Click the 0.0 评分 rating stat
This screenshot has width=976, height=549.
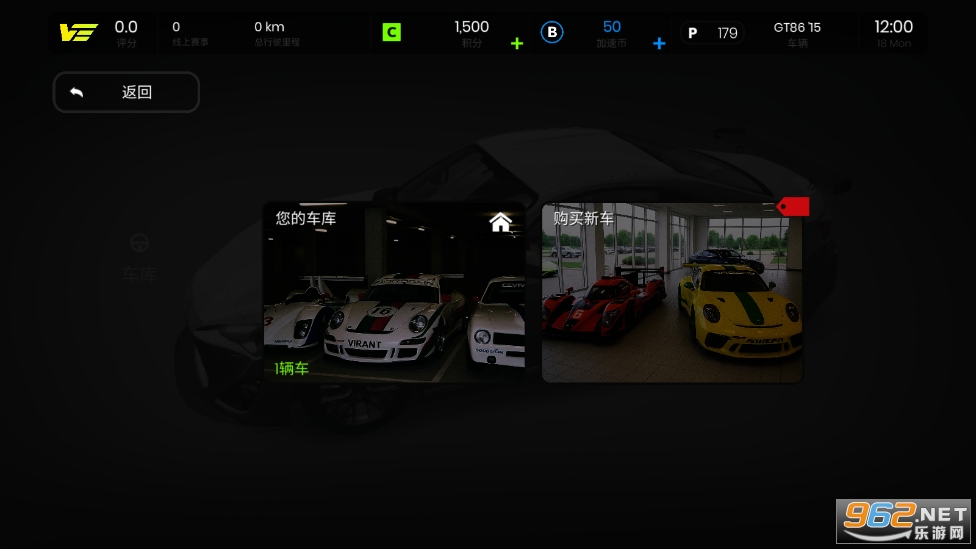click(126, 33)
